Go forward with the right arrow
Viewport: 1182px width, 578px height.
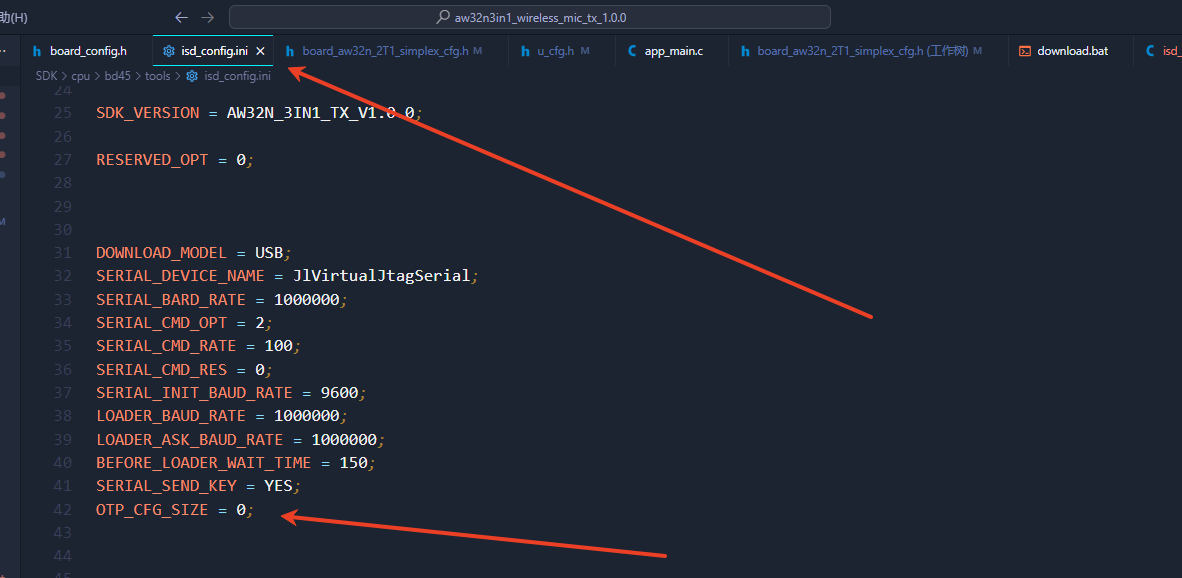click(208, 17)
